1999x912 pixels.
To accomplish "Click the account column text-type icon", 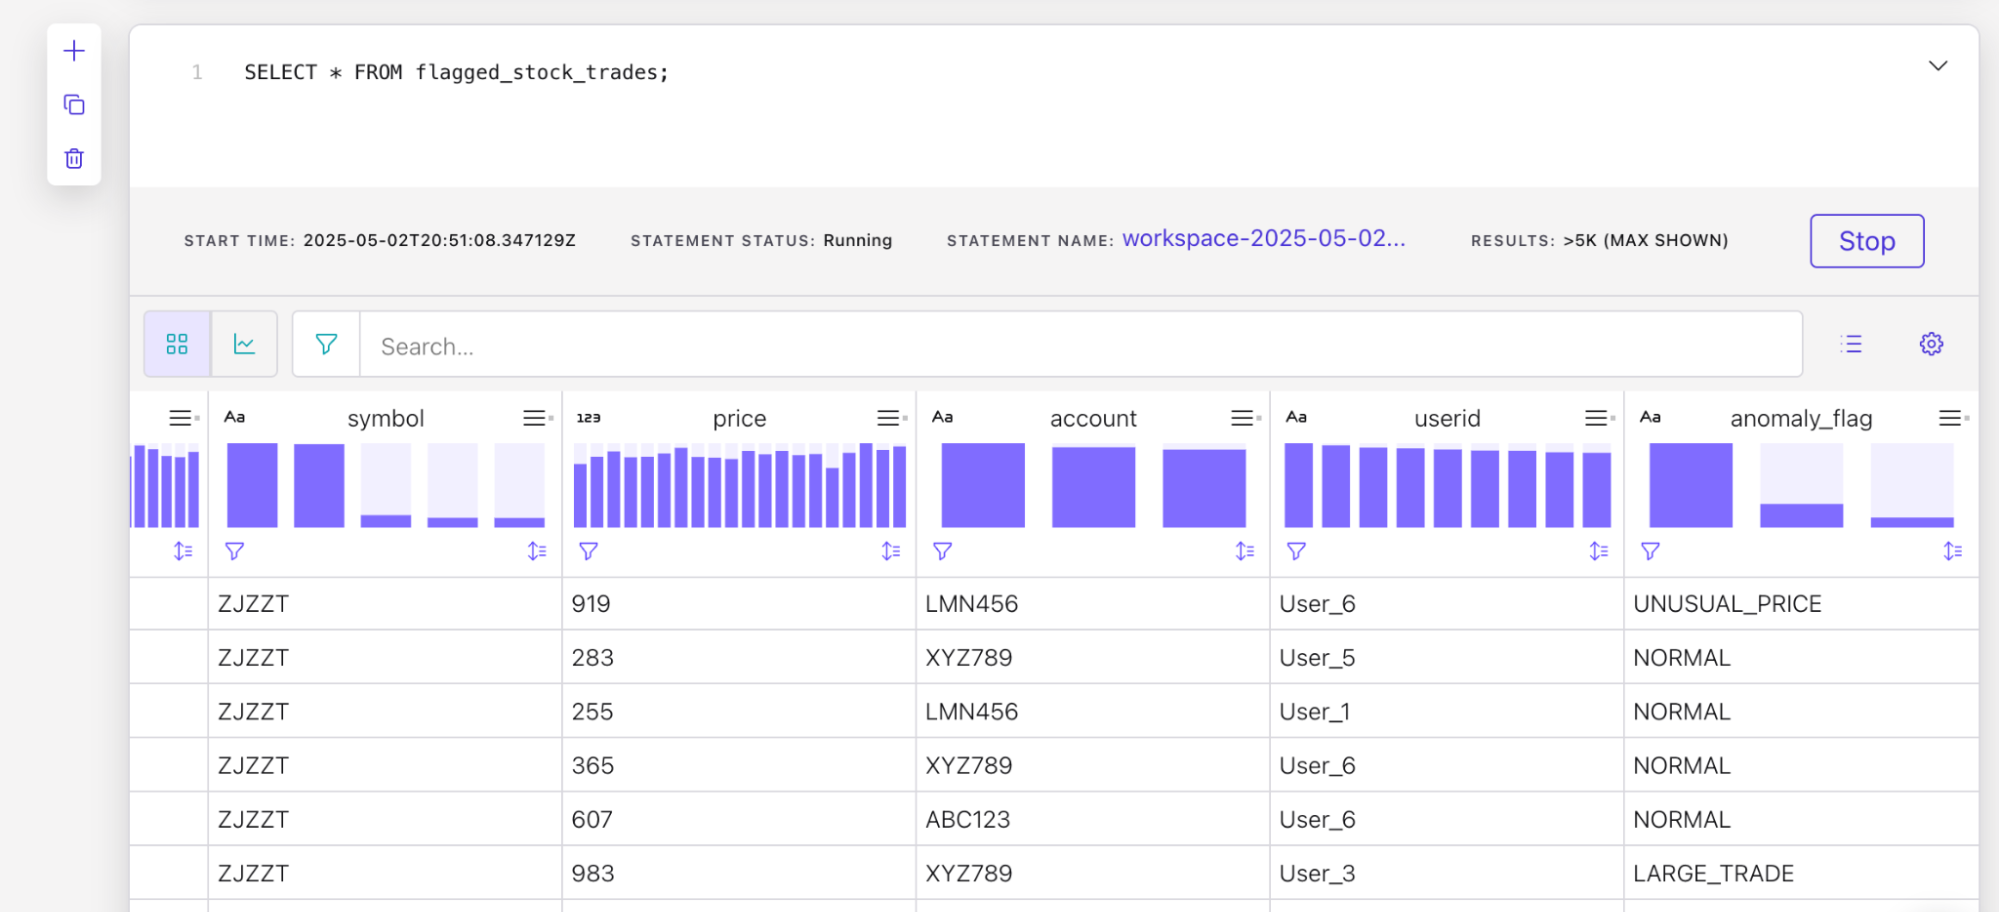I will click(x=943, y=417).
